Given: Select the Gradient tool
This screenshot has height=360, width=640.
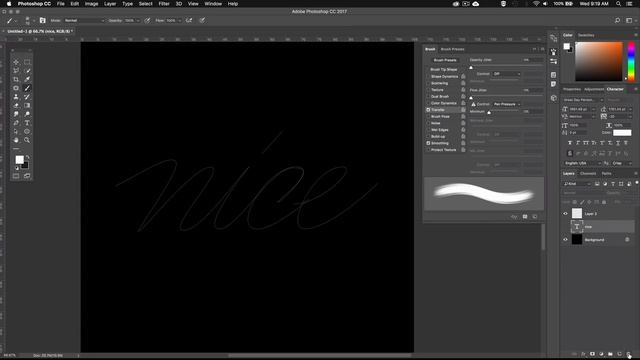Looking at the screenshot, I should click(x=27, y=105).
